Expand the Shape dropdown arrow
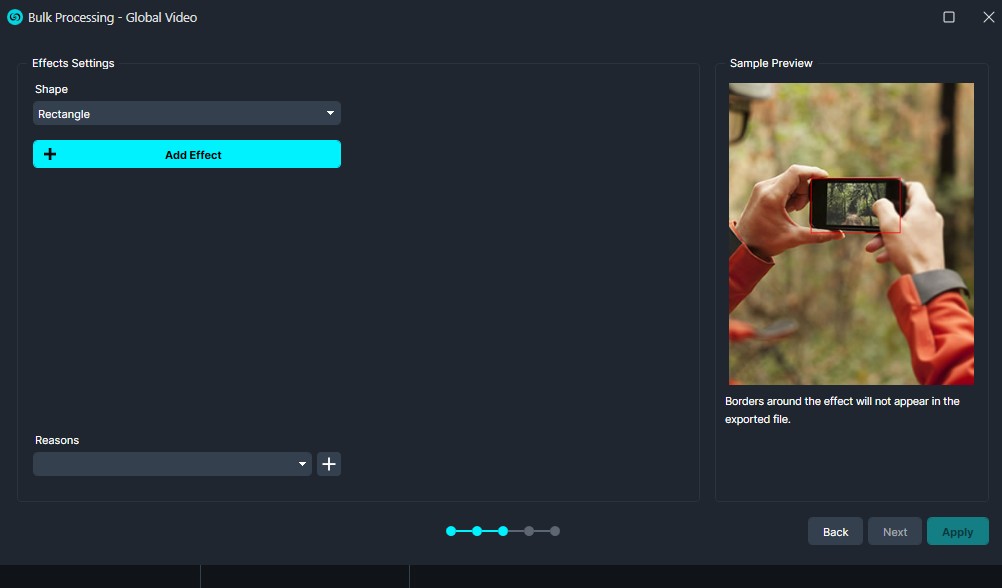This screenshot has height=588, width=1002. tap(330, 114)
